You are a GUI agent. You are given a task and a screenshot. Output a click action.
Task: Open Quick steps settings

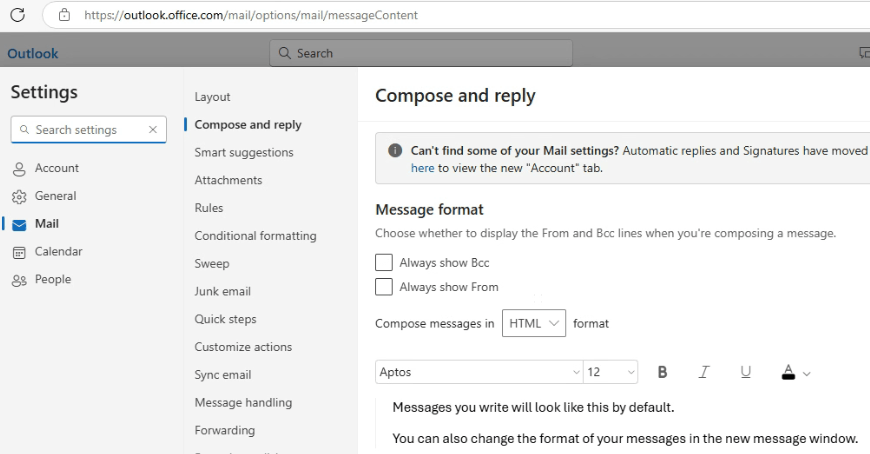[x=225, y=319]
